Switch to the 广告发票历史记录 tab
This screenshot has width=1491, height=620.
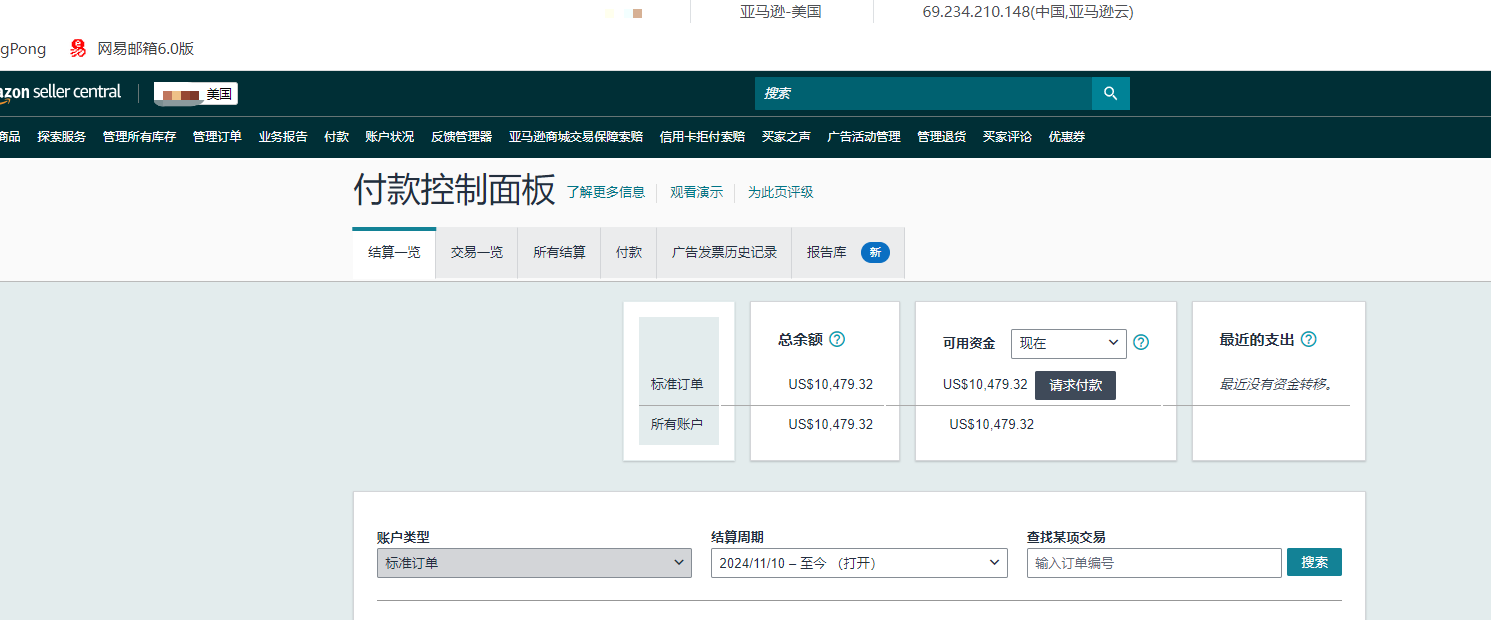[x=724, y=253]
